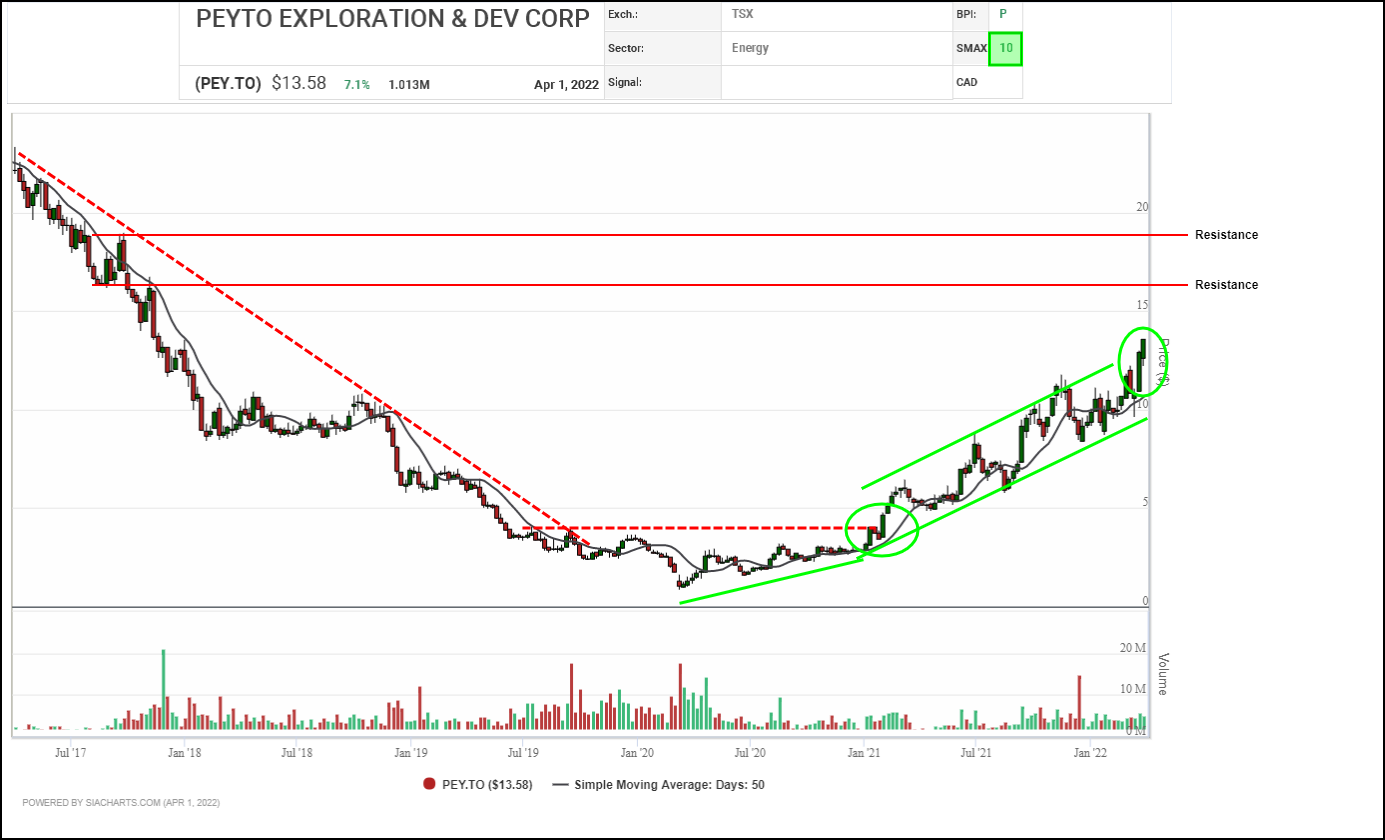The width and height of the screenshot is (1385, 840).
Task: Click the tallest volume bar near Jan '18
Action: click(163, 691)
